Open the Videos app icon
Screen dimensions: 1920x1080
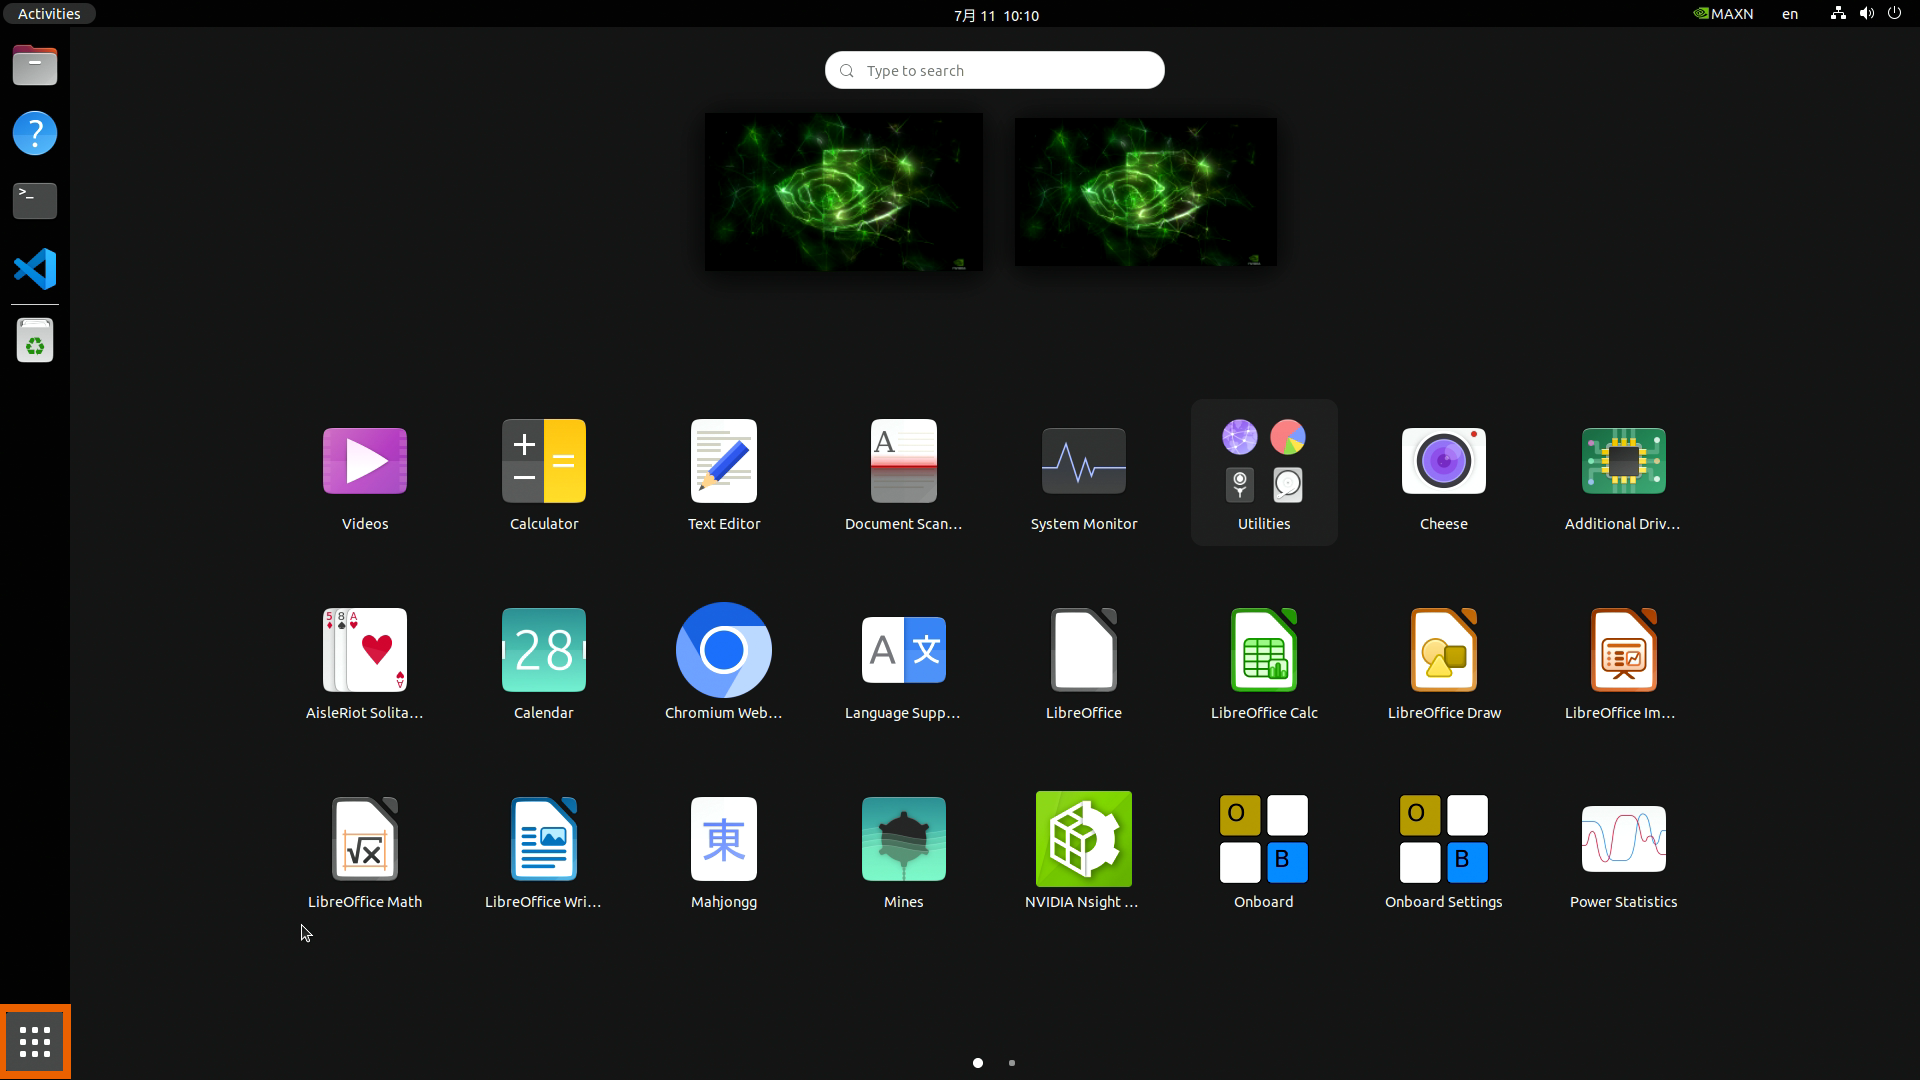pos(364,461)
